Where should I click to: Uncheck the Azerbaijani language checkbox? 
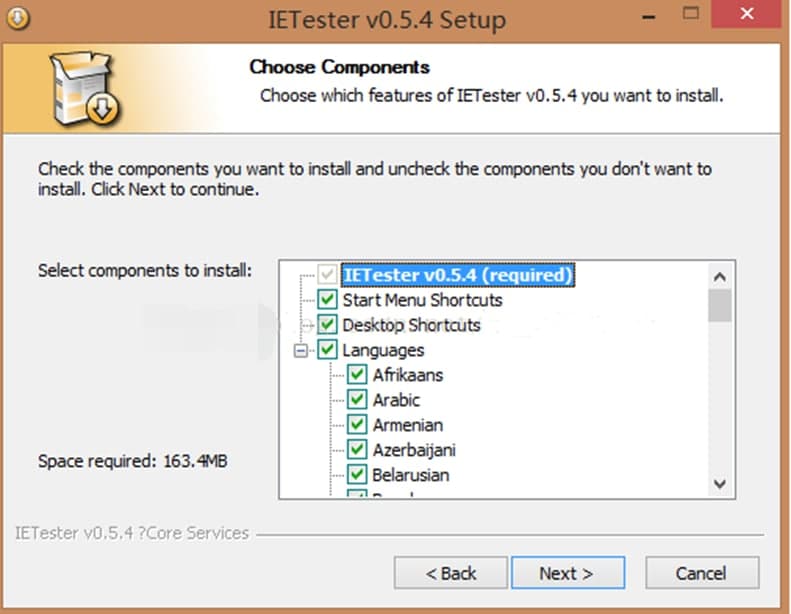(357, 449)
